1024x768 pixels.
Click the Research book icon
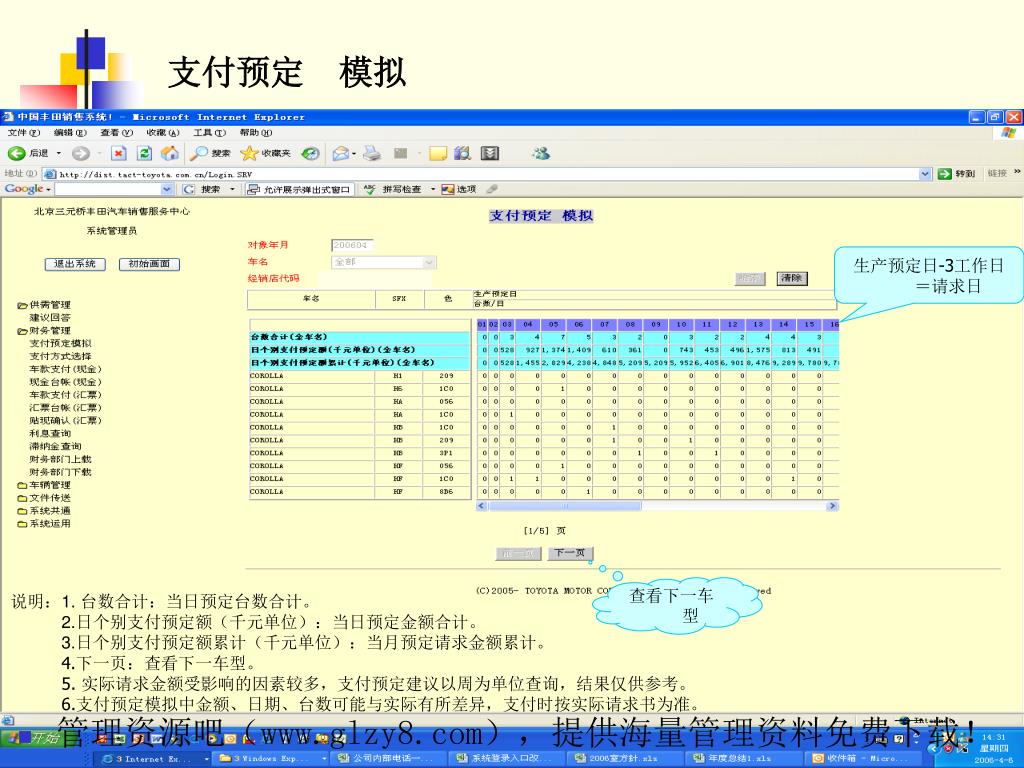tap(462, 153)
